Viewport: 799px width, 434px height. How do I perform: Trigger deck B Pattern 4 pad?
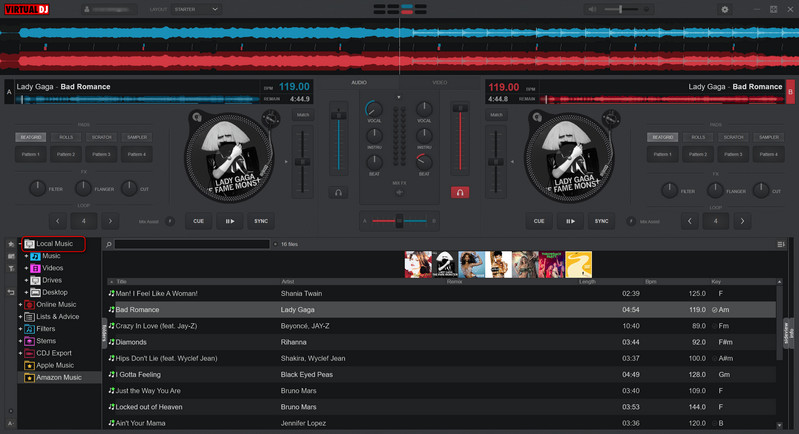tap(769, 154)
